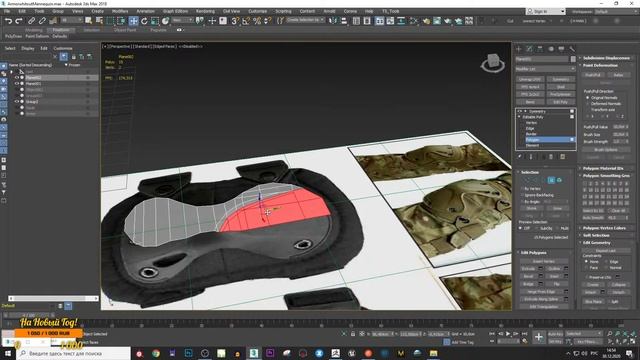The width and height of the screenshot is (640, 360).
Task: Click the Mirror tool icon
Action: 333,21
